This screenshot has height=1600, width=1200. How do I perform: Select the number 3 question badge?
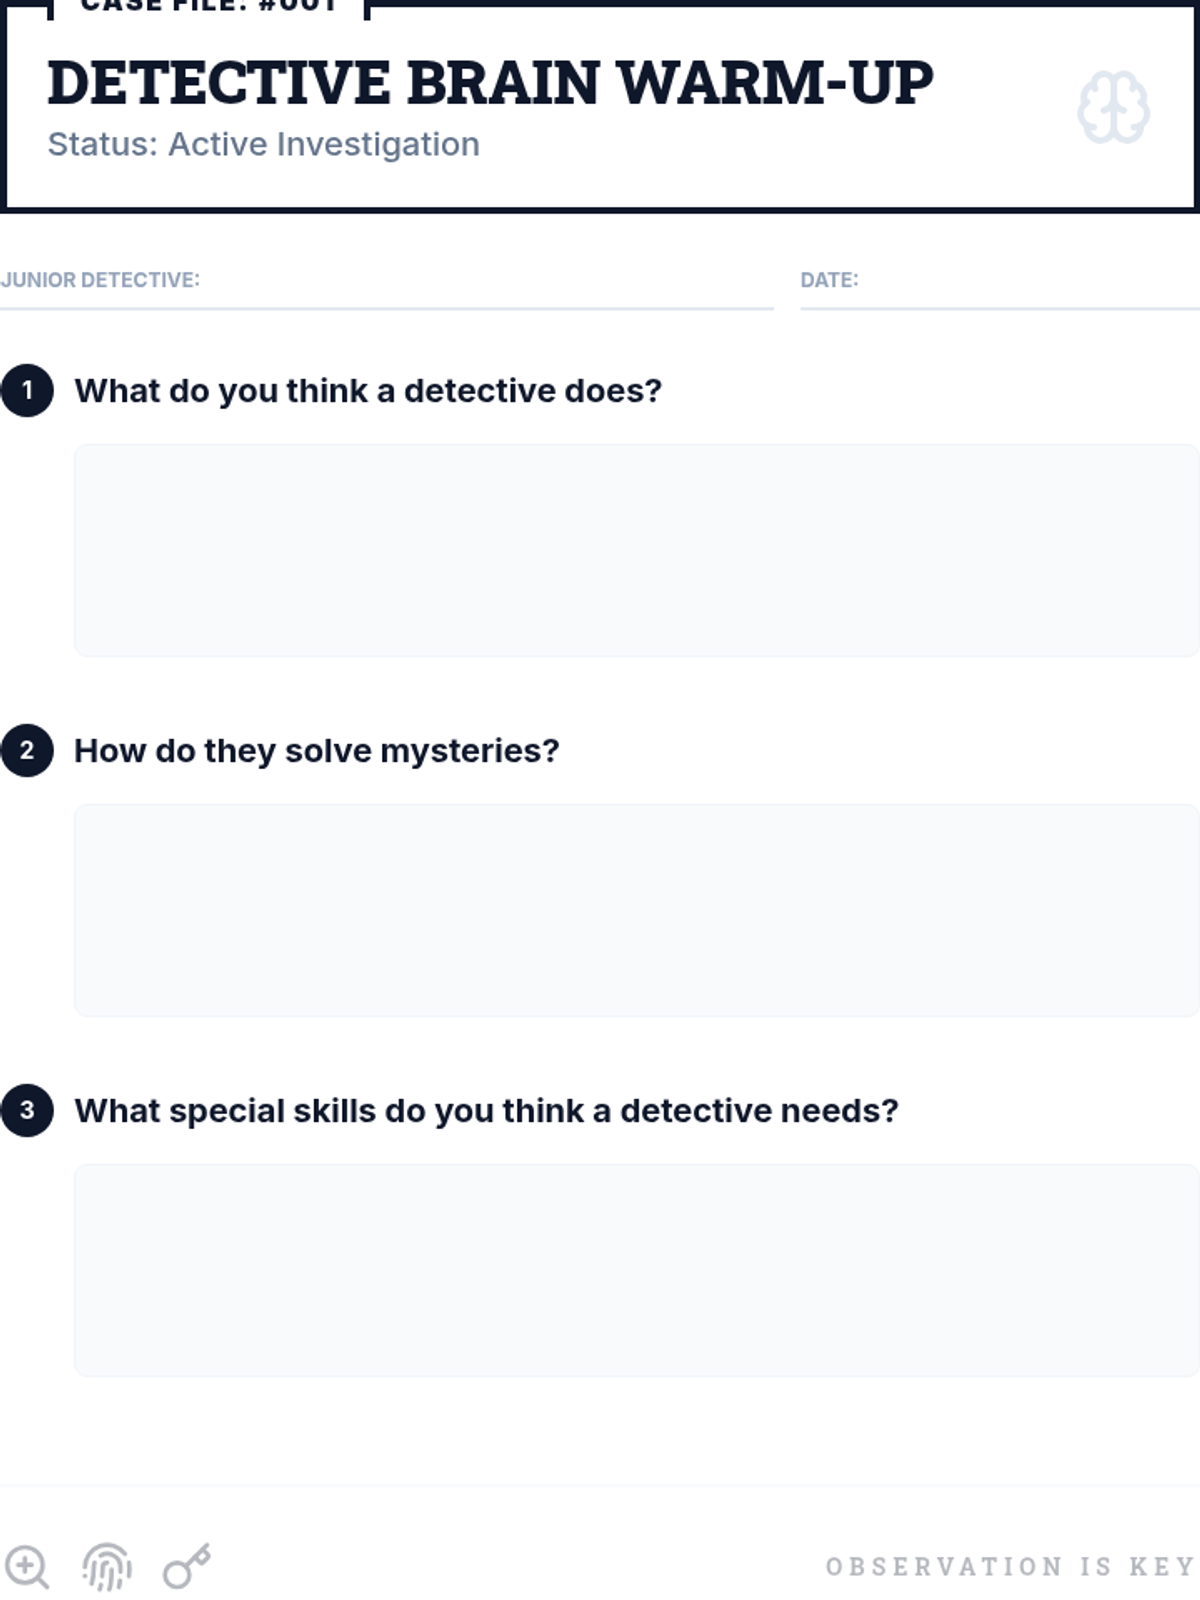pos(27,1110)
